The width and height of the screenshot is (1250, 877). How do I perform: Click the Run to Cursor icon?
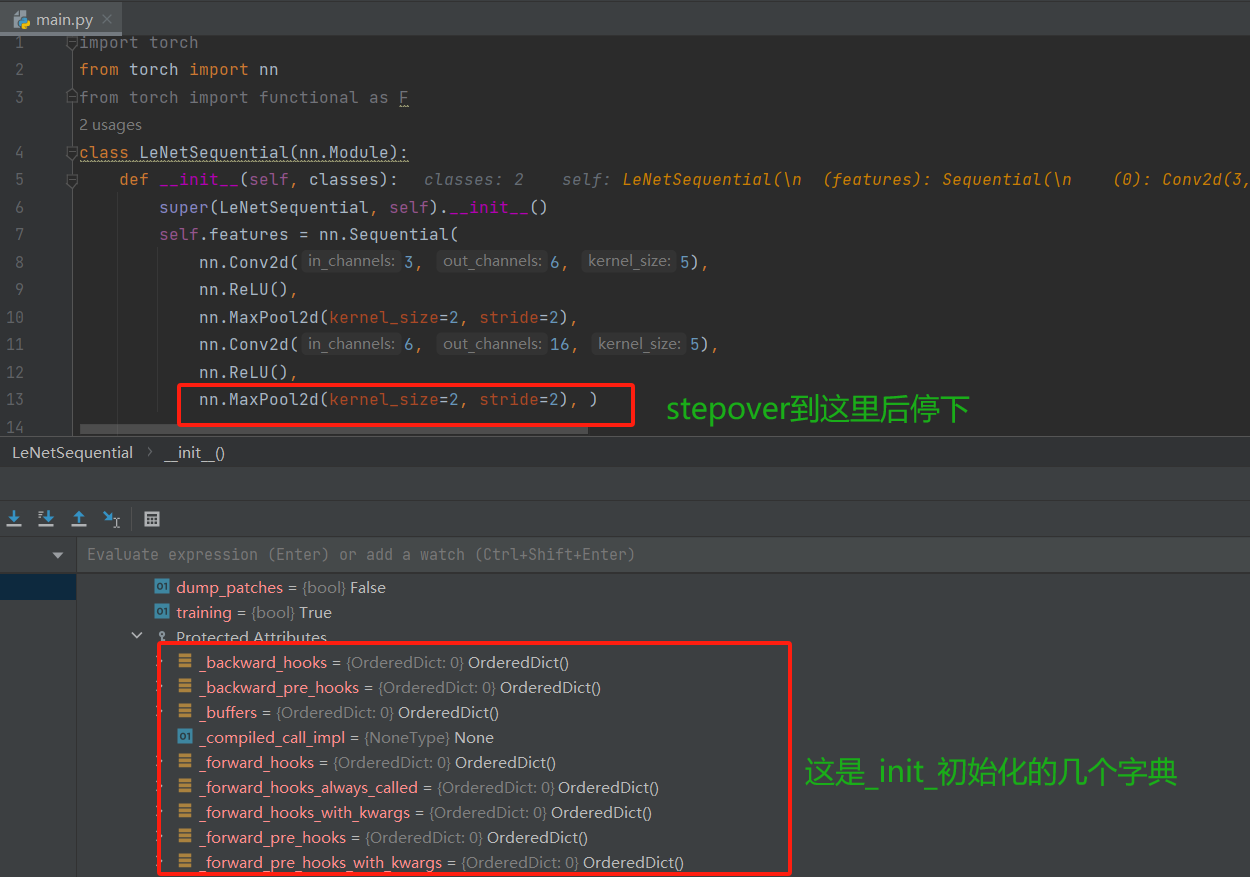(112, 519)
